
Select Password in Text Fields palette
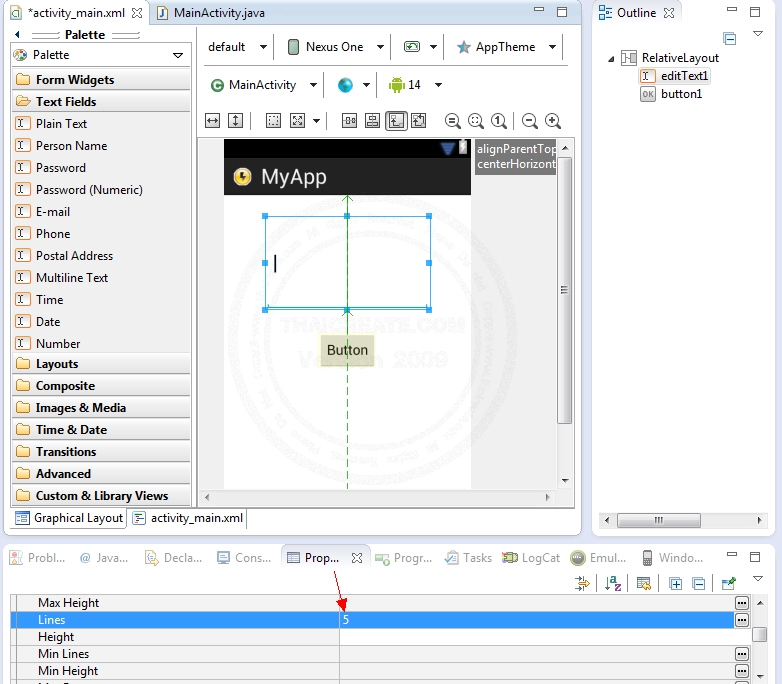coord(61,168)
